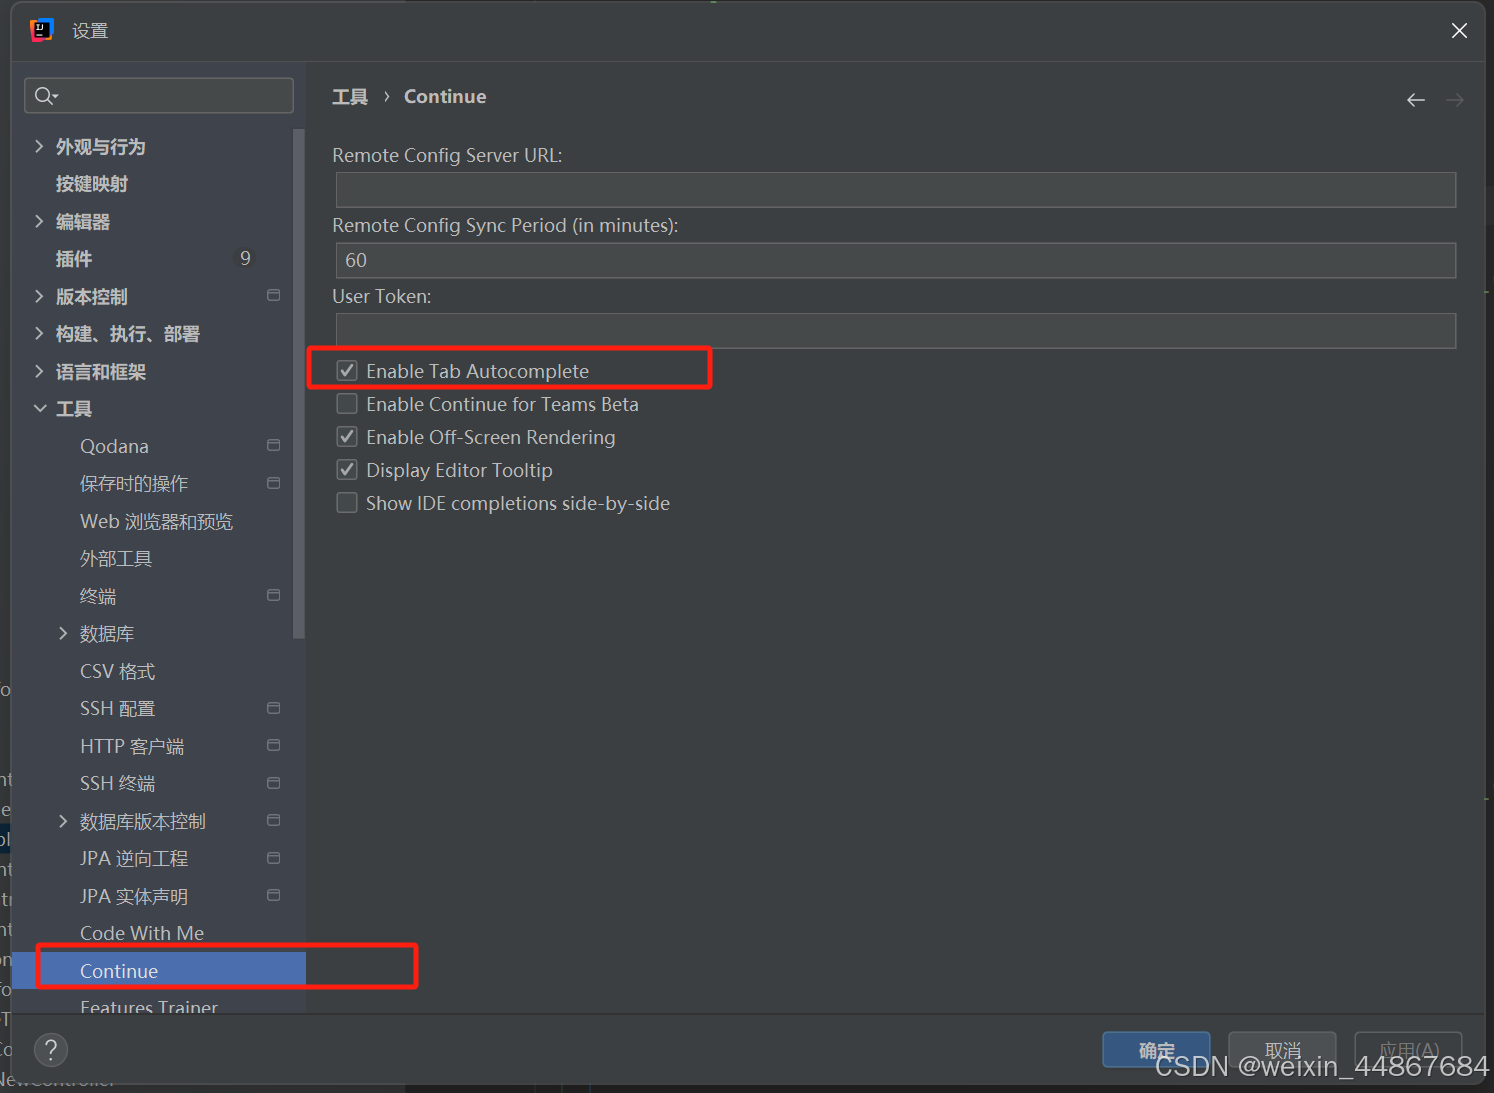
Task: Click project-level icon next to 版本控制
Action: (x=273, y=296)
